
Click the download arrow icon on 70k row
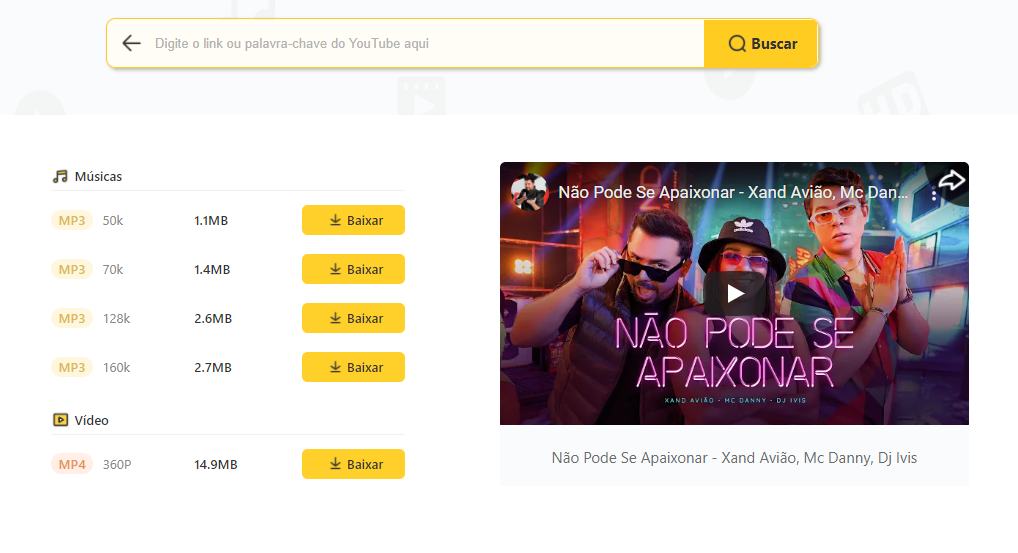[x=335, y=269]
